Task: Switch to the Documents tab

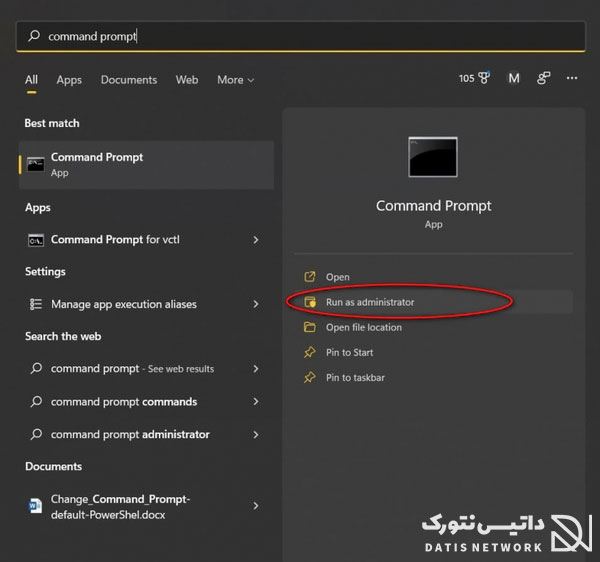Action: click(x=129, y=80)
